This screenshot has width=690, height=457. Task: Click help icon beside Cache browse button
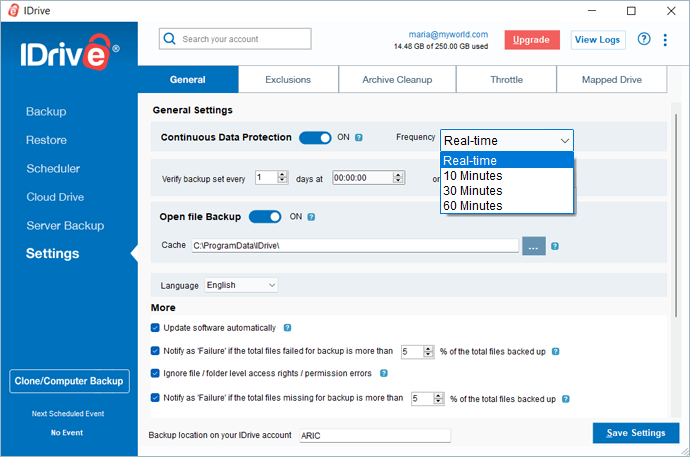[555, 246]
